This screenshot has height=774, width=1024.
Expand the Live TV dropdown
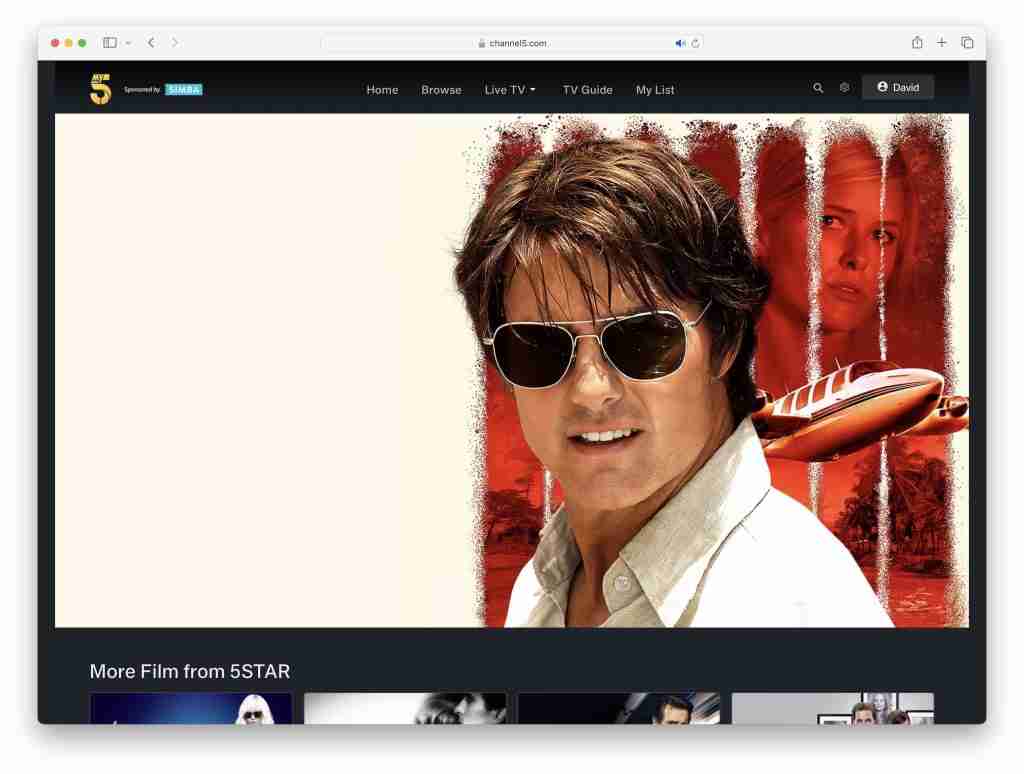pos(509,90)
